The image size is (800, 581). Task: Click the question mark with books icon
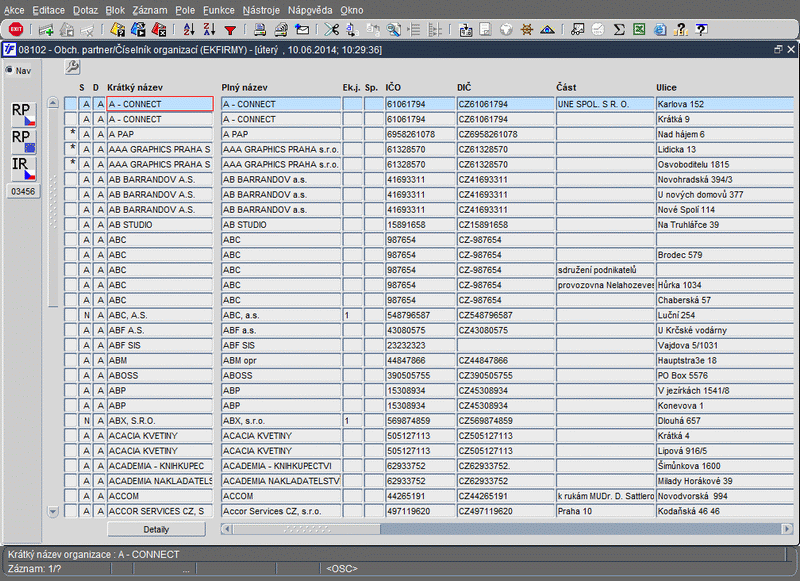coord(681,30)
